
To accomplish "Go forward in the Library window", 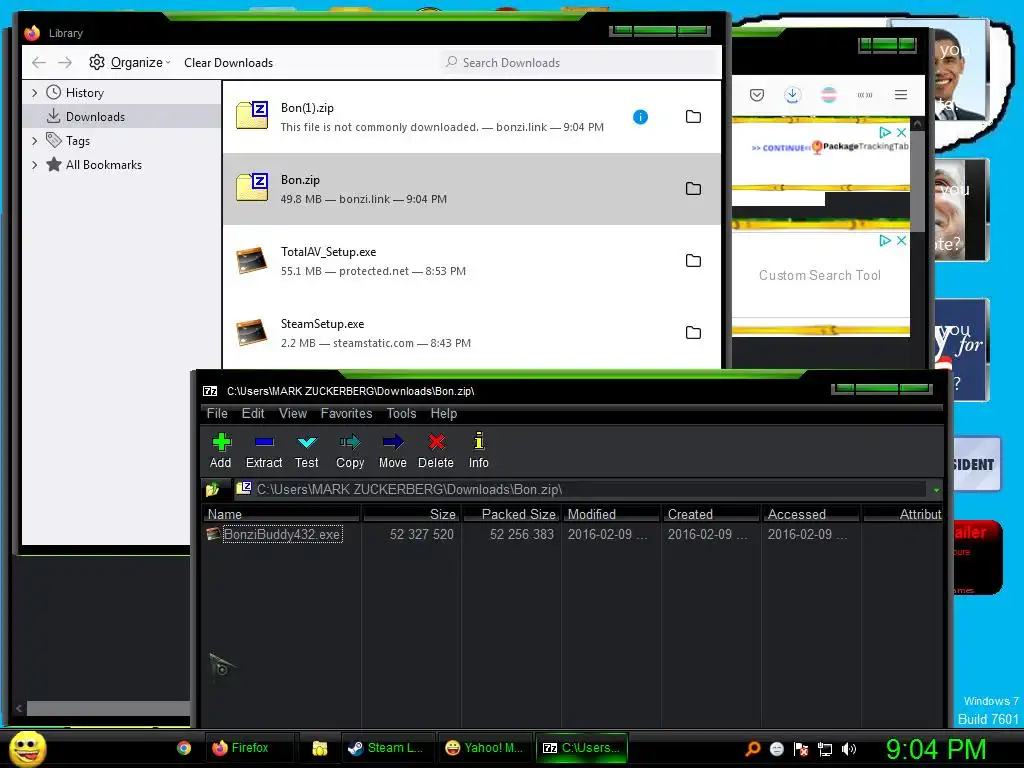I will point(65,63).
